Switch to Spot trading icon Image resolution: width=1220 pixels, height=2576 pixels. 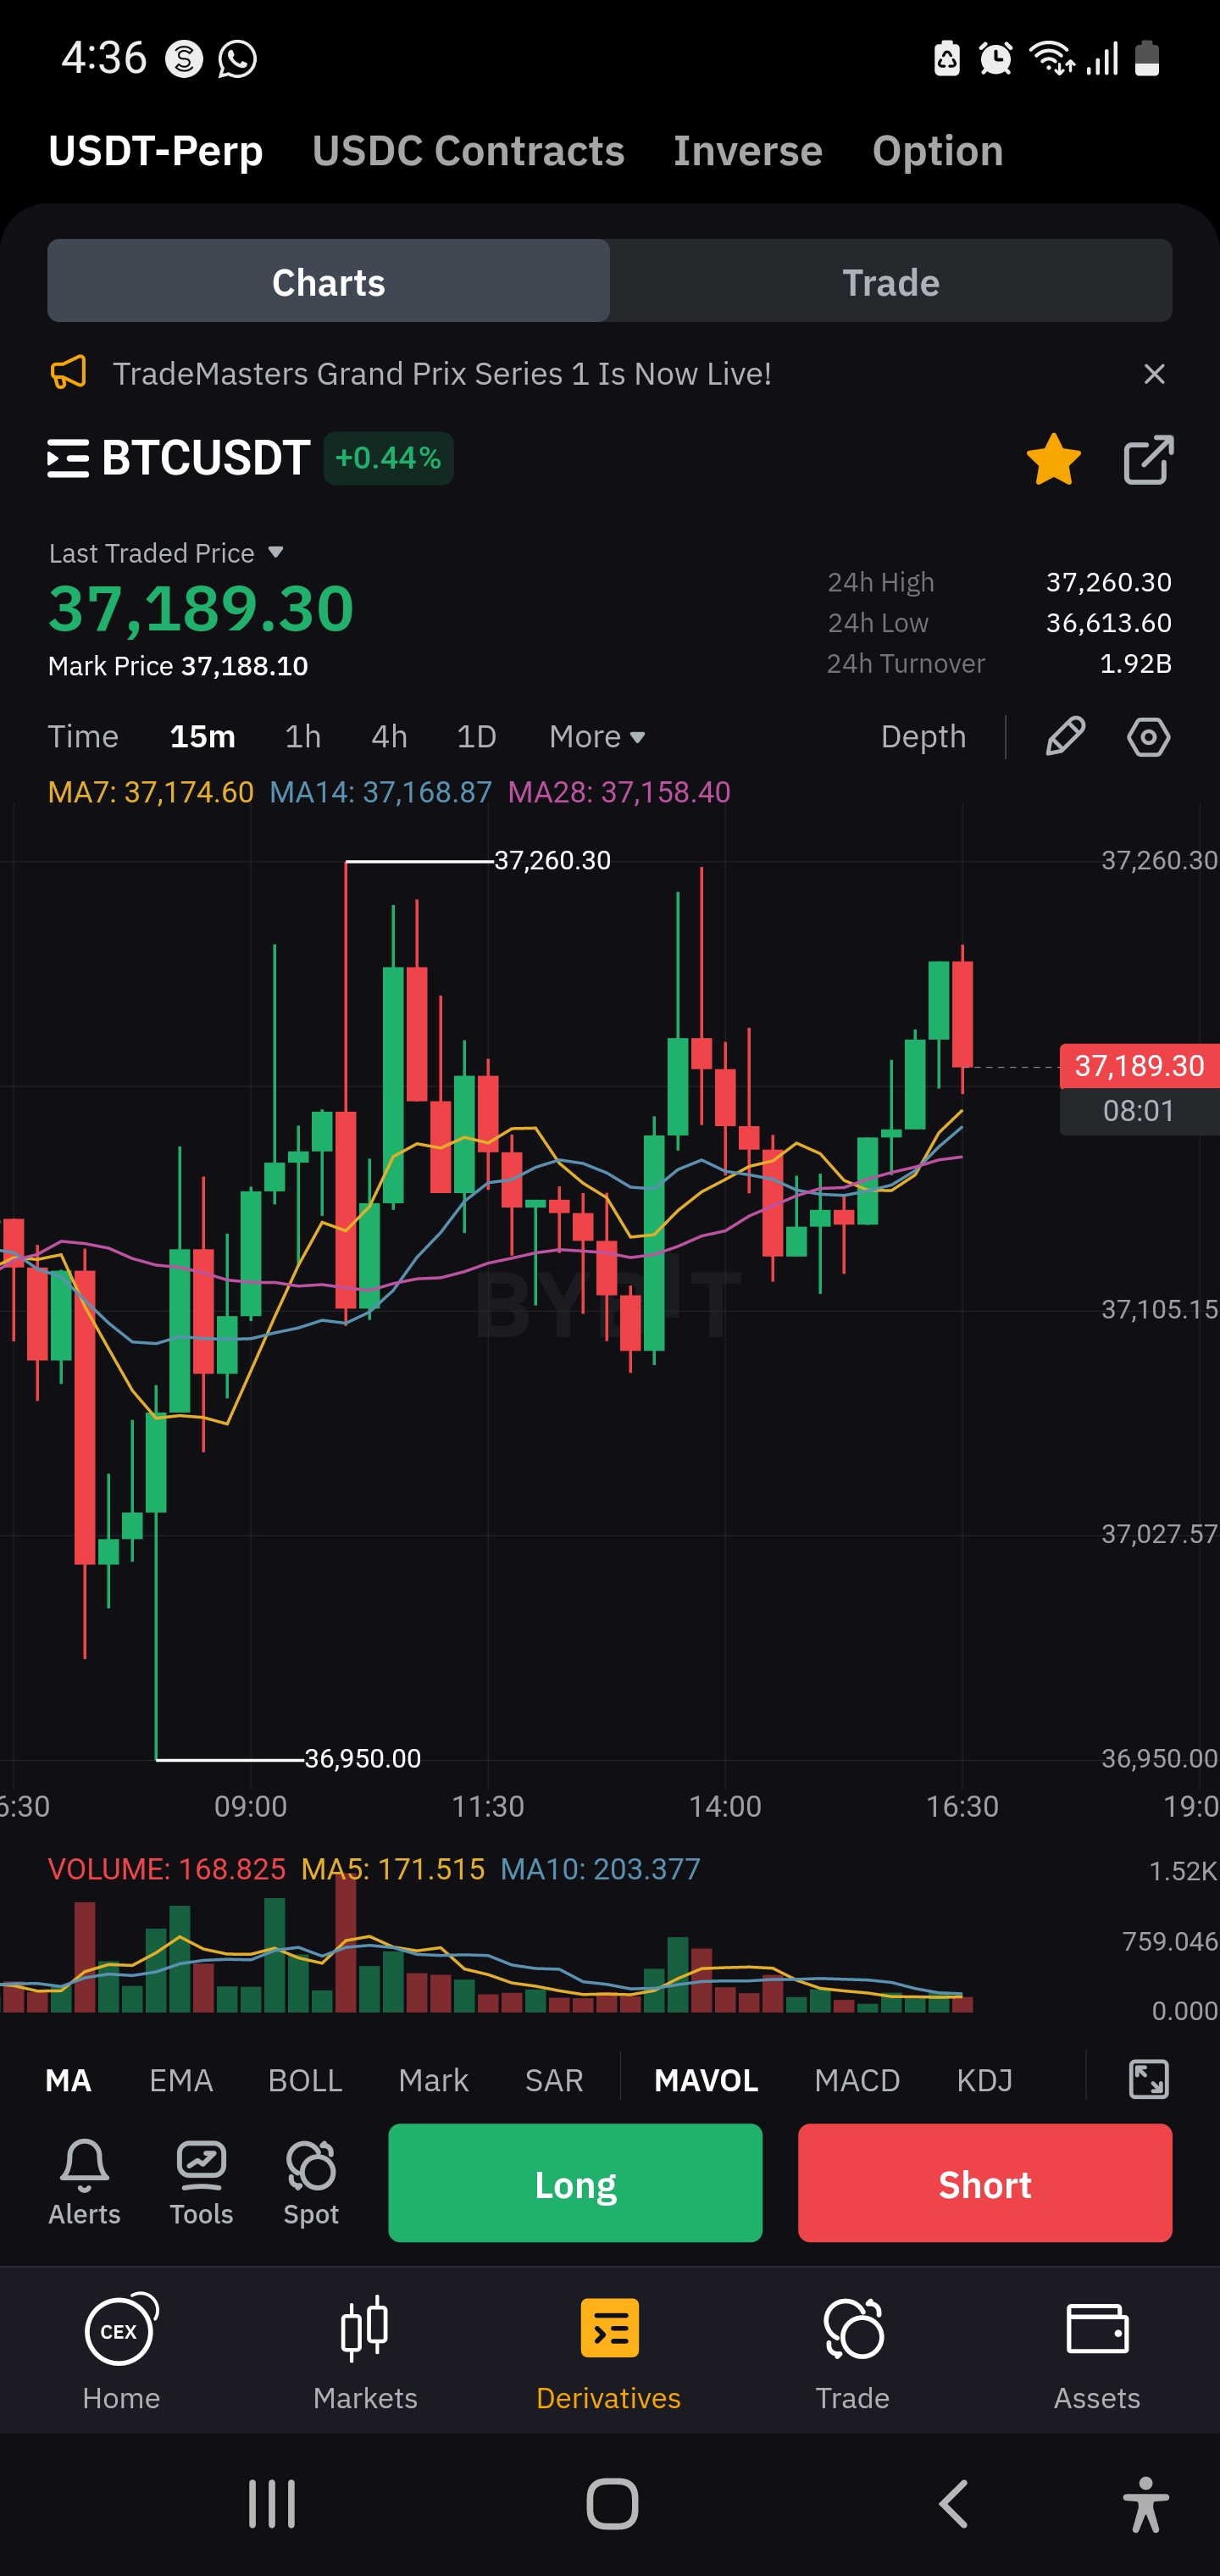pyautogui.click(x=311, y=2183)
